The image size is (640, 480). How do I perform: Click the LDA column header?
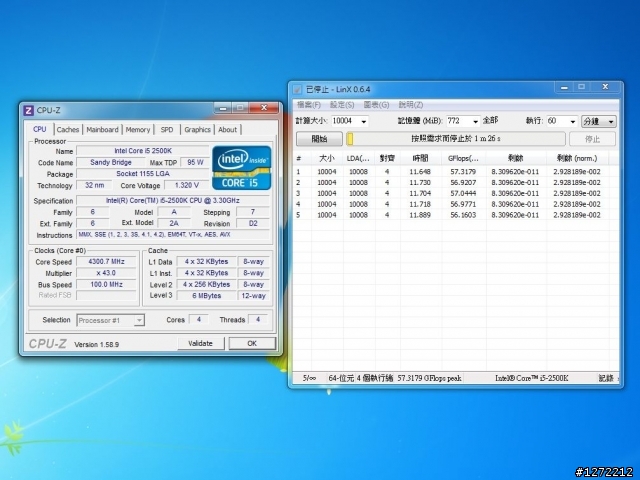tap(358, 158)
